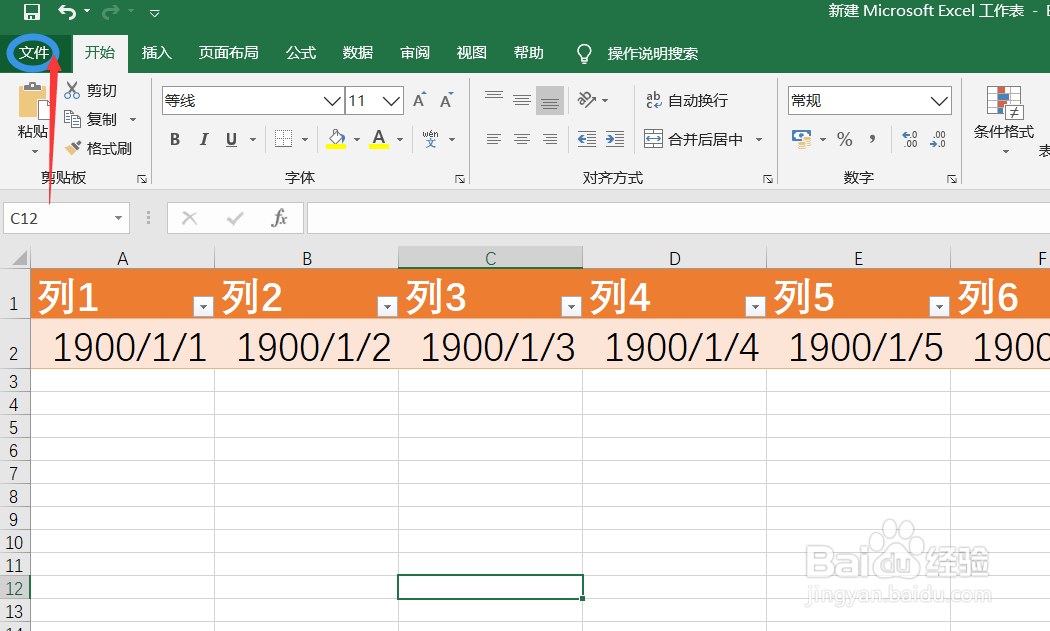Open the 常规 number format dropdown

pos(938,100)
